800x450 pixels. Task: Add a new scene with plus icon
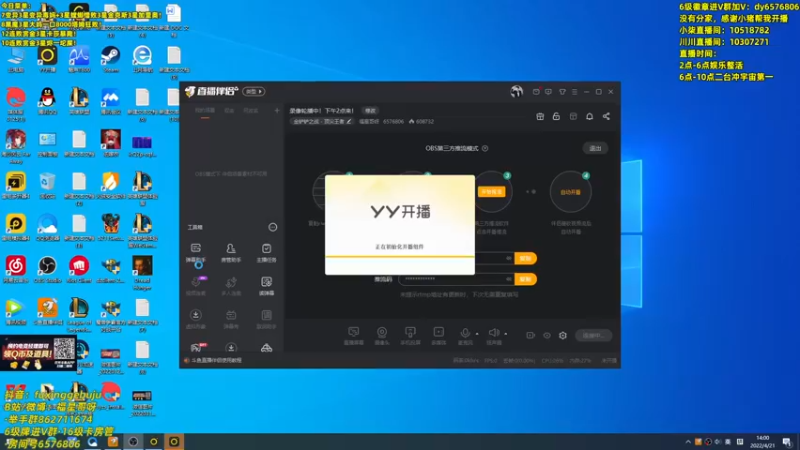coord(277,110)
